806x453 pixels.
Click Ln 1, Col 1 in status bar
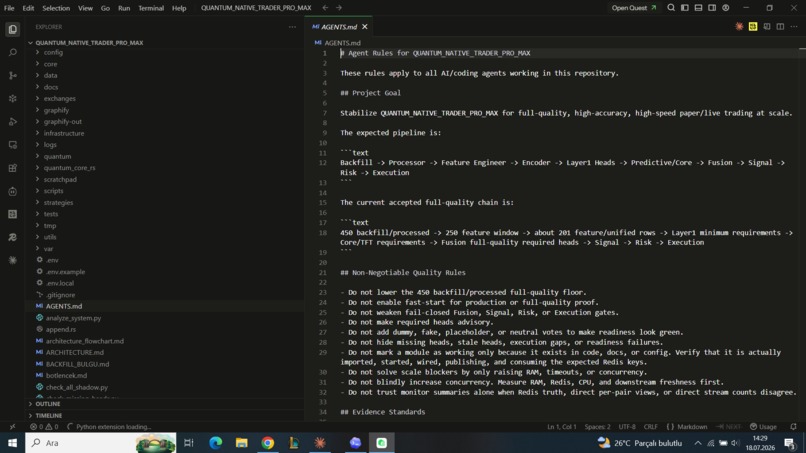[x=561, y=427]
